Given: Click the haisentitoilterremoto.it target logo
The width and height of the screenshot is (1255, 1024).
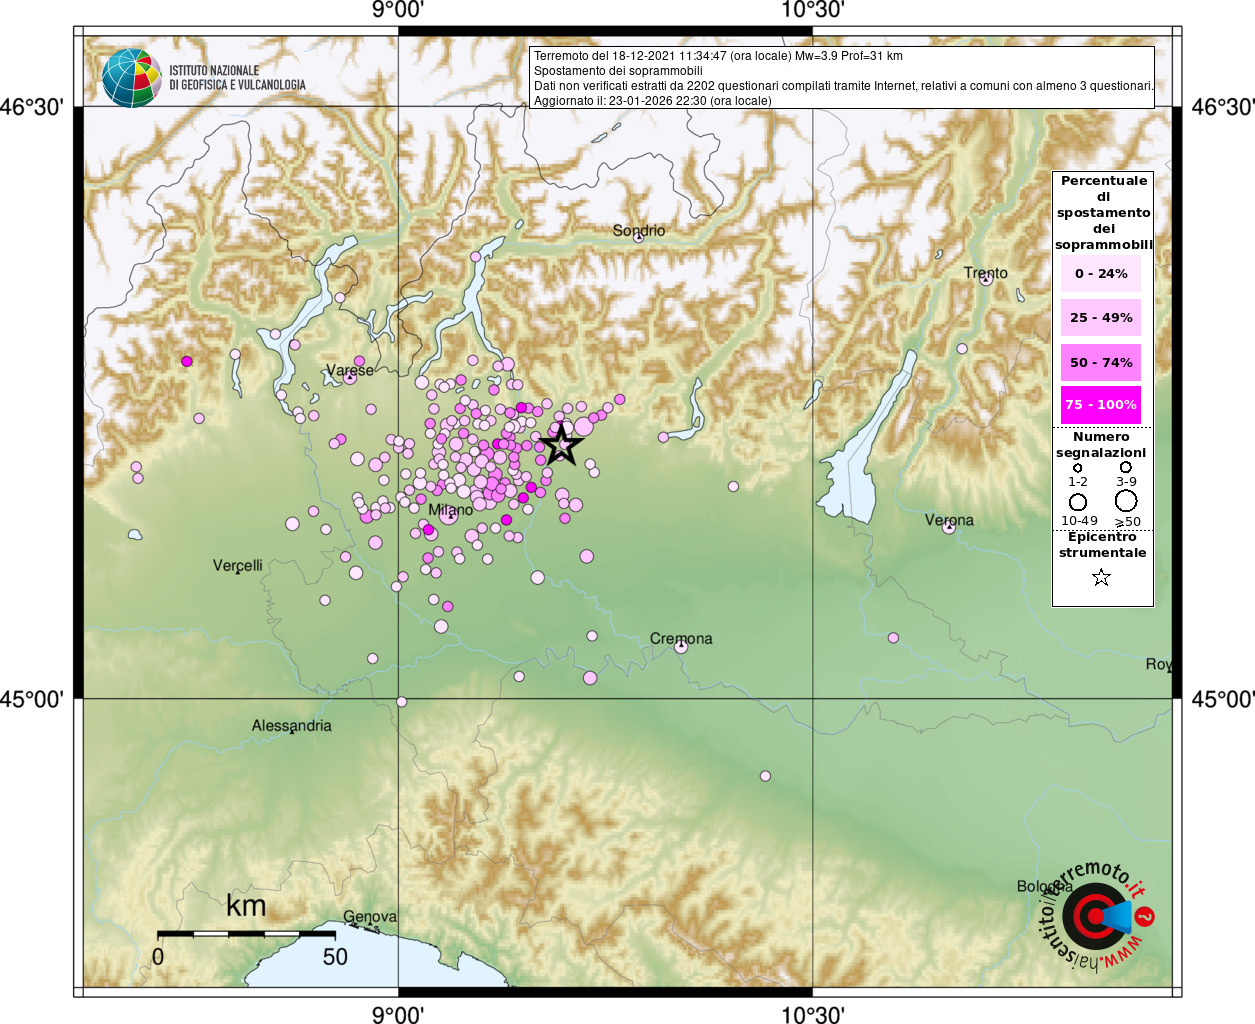Looking at the screenshot, I should pyautogui.click(x=1095, y=917).
